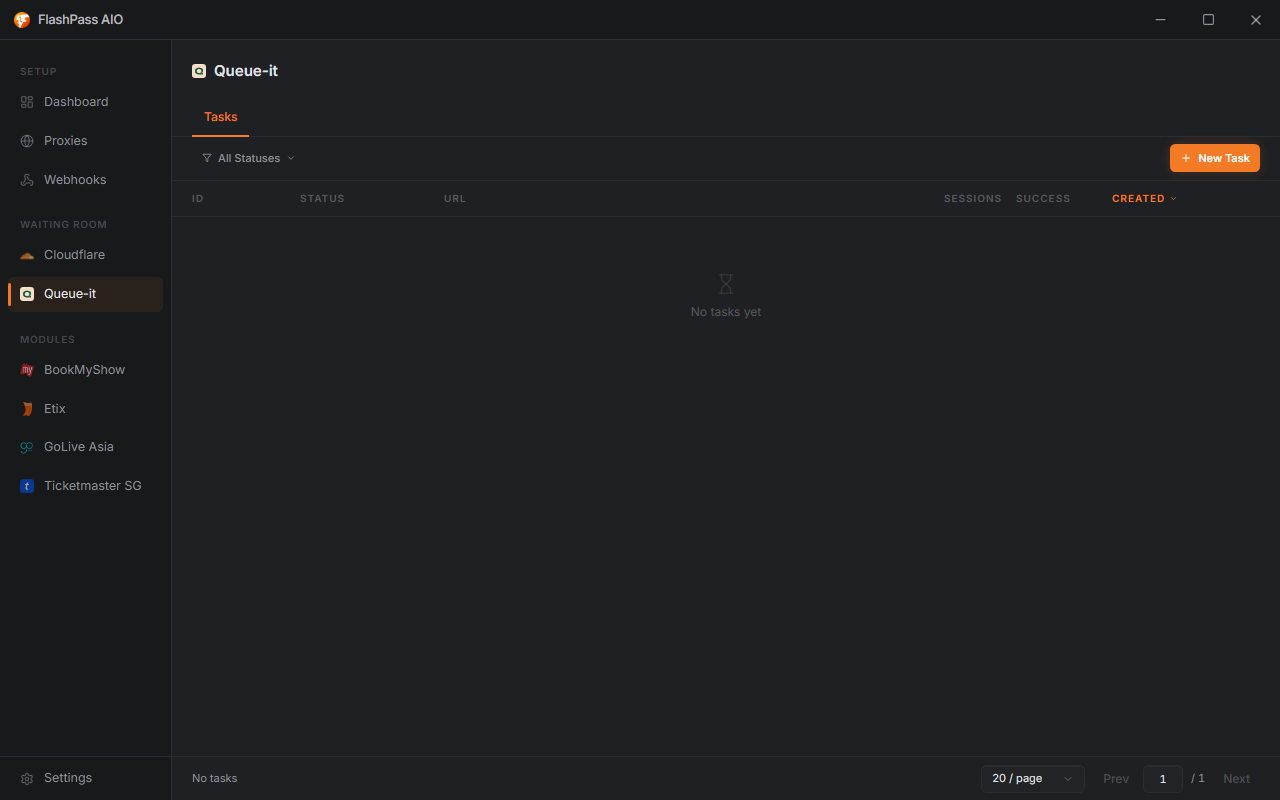This screenshot has width=1280, height=800.
Task: Open the GoLive Asia module
Action: (x=85, y=447)
